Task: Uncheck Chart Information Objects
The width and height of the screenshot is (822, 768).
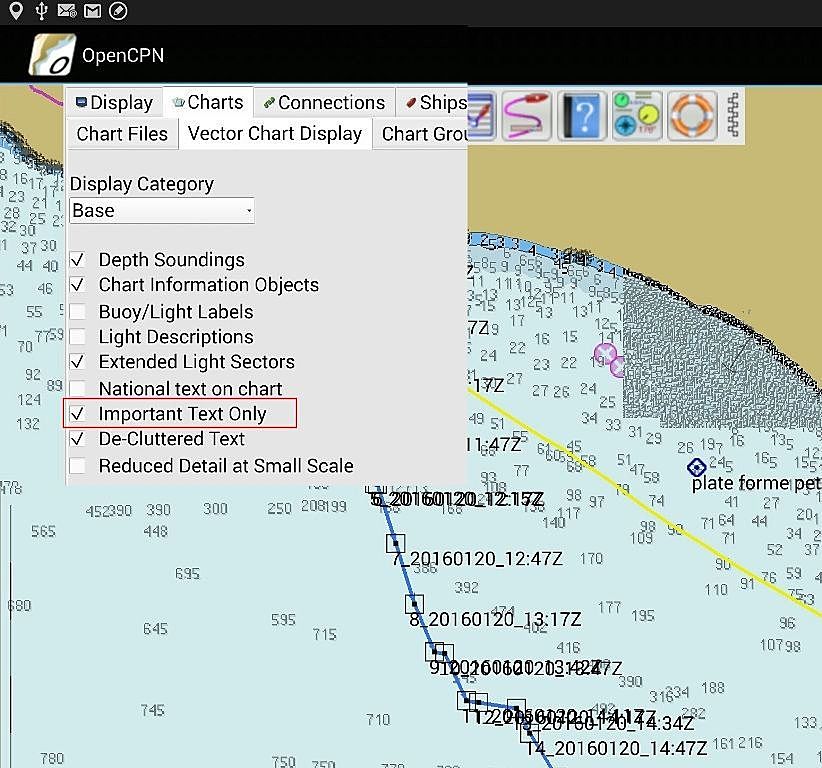Action: tap(78, 285)
